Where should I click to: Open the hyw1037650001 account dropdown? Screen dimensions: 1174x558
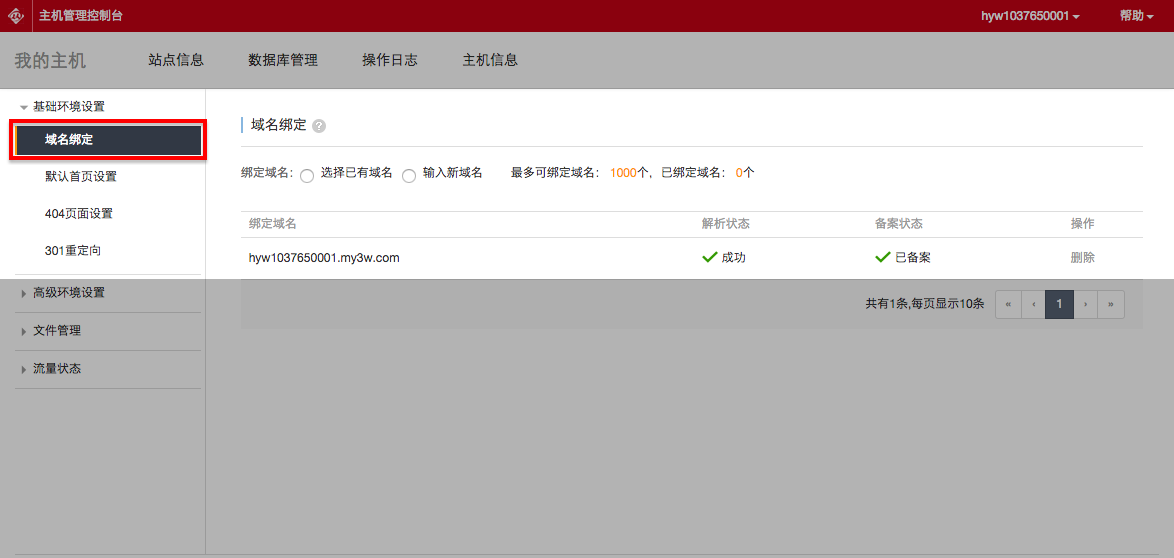click(x=1030, y=16)
